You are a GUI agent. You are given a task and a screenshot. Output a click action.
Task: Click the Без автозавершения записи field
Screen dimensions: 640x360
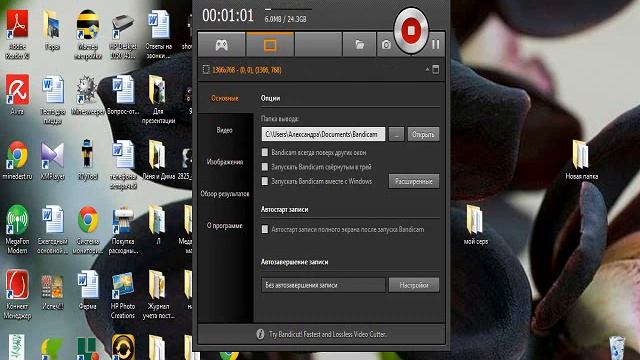(323, 285)
